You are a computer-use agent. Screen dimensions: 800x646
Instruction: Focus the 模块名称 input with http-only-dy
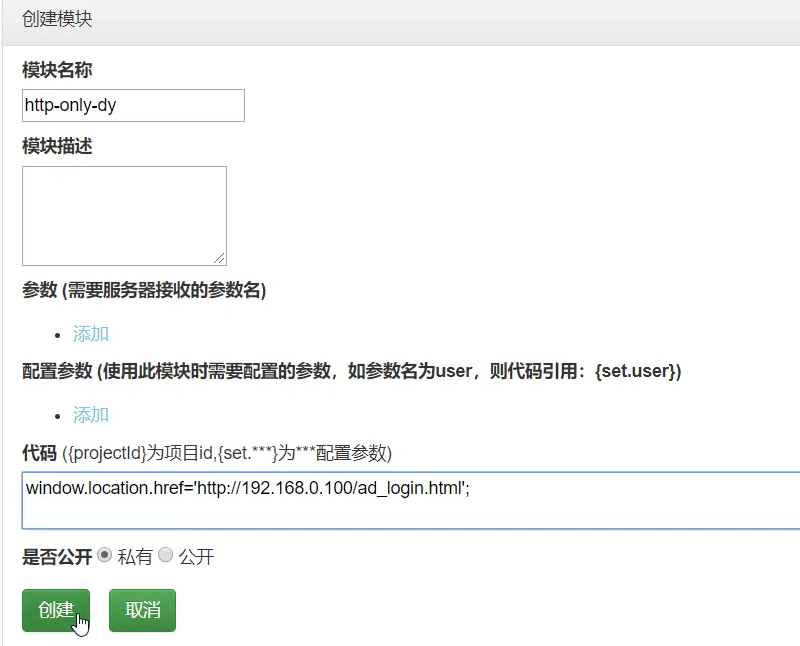[x=133, y=105]
